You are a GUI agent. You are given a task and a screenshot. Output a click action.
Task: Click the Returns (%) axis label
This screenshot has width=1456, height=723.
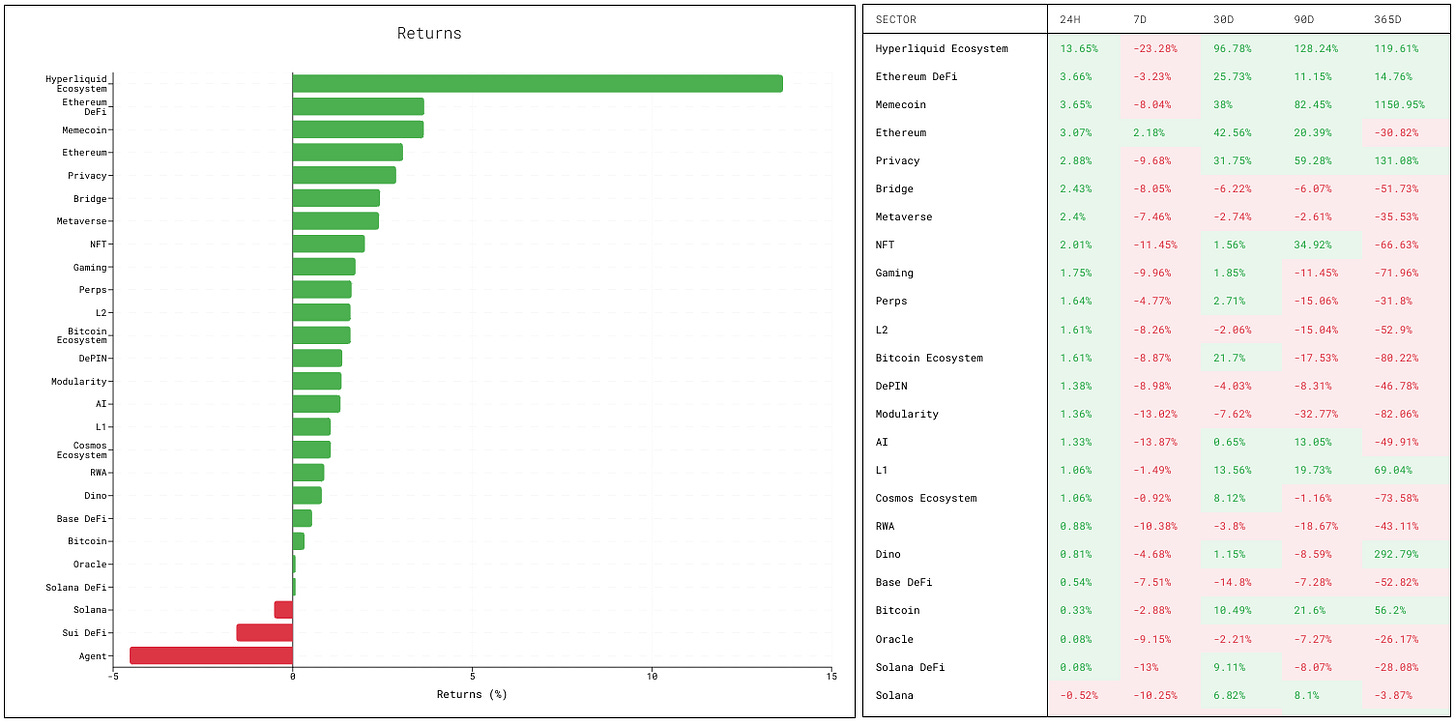click(x=472, y=693)
